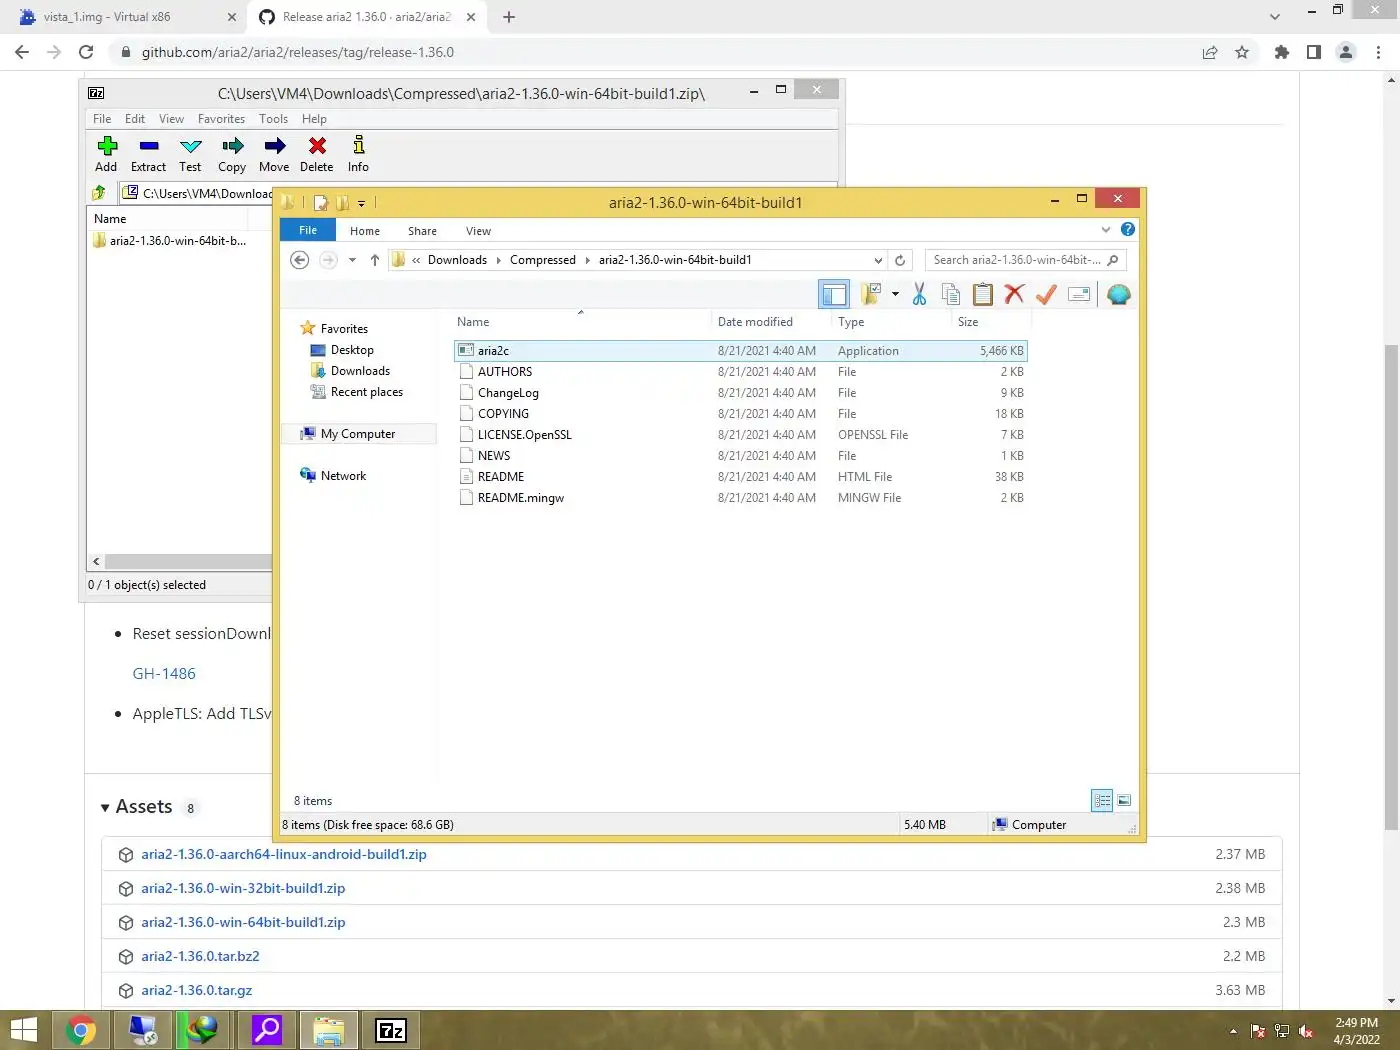This screenshot has width=1400, height=1050.
Task: Select the README.mingw file
Action: [x=740, y=498]
